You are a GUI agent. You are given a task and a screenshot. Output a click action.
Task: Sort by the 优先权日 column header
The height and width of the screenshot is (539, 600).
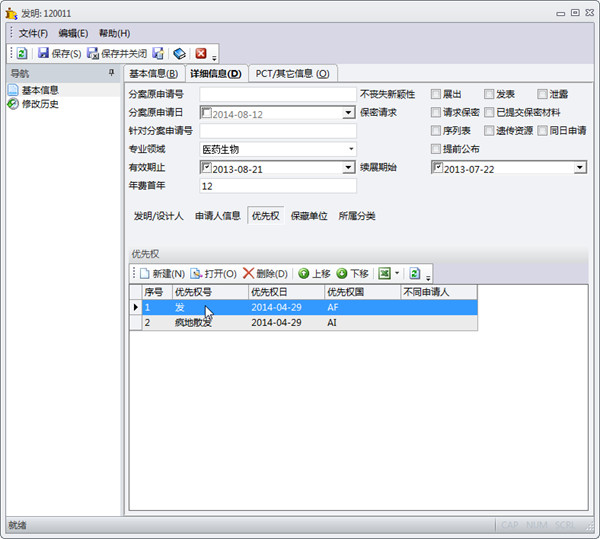click(287, 292)
